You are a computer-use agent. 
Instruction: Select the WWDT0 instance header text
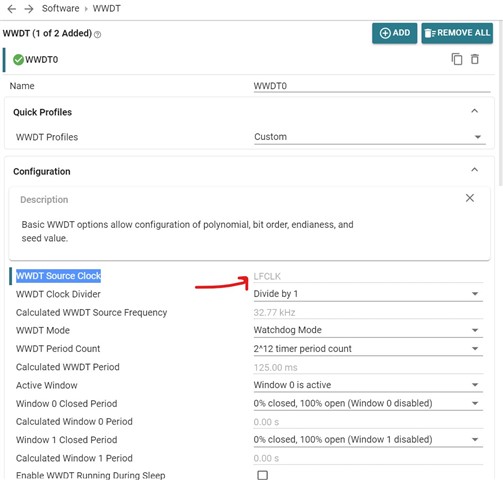coord(42,60)
